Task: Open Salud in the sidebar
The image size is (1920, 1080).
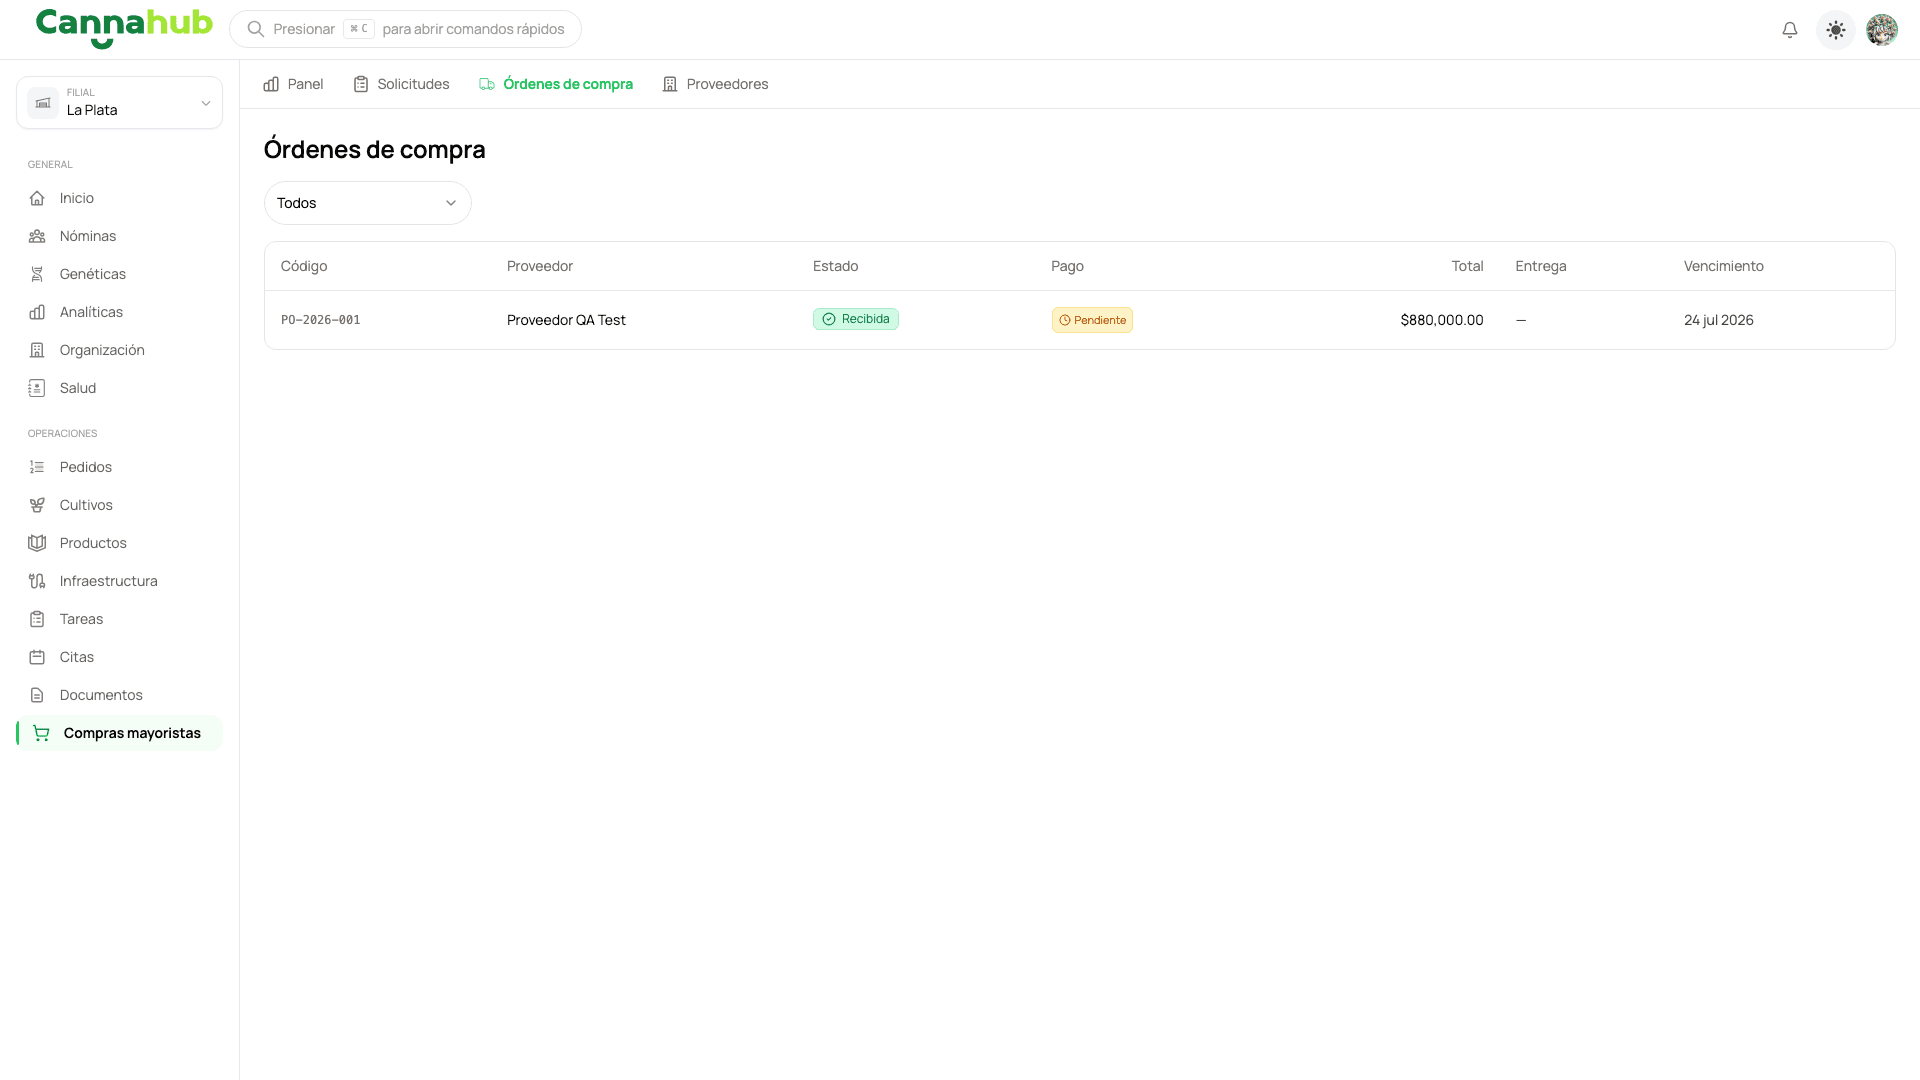Action: pos(119,388)
